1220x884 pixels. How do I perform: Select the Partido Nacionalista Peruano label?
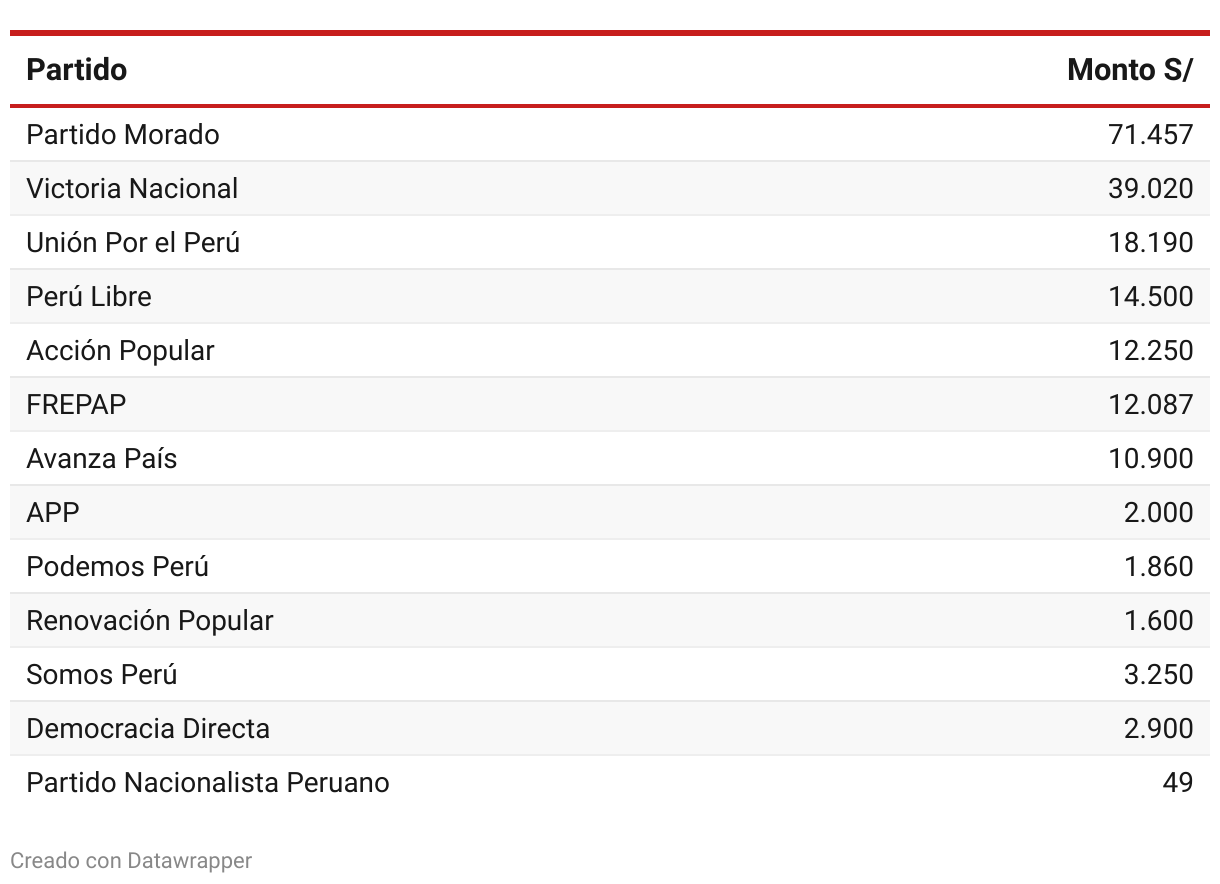point(207,783)
